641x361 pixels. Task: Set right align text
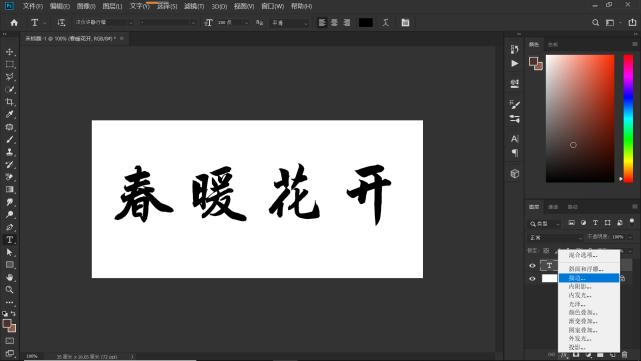tap(347, 23)
